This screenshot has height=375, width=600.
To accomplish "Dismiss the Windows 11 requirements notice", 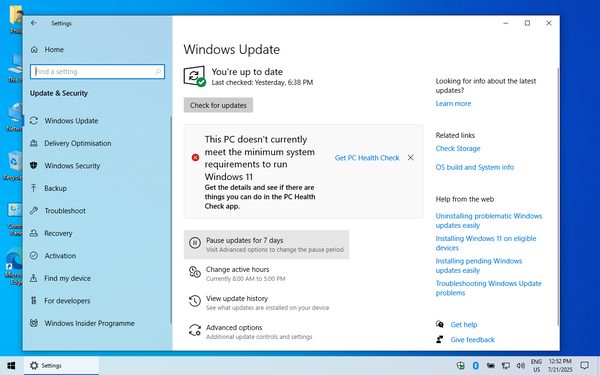I will point(411,158).
